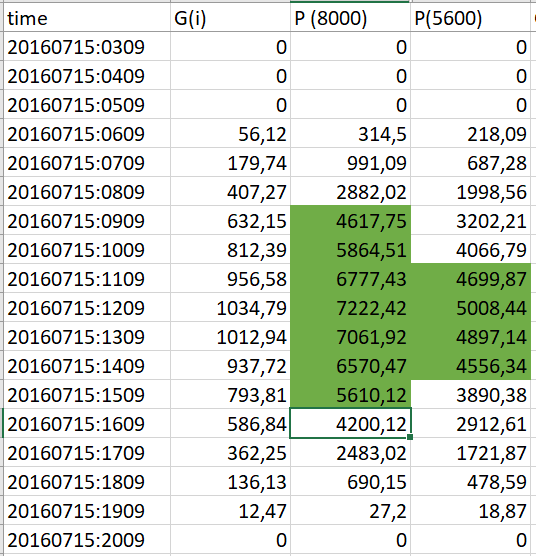The width and height of the screenshot is (536, 556).
Task: Select the P (8000) header cell
Action: click(350, 18)
